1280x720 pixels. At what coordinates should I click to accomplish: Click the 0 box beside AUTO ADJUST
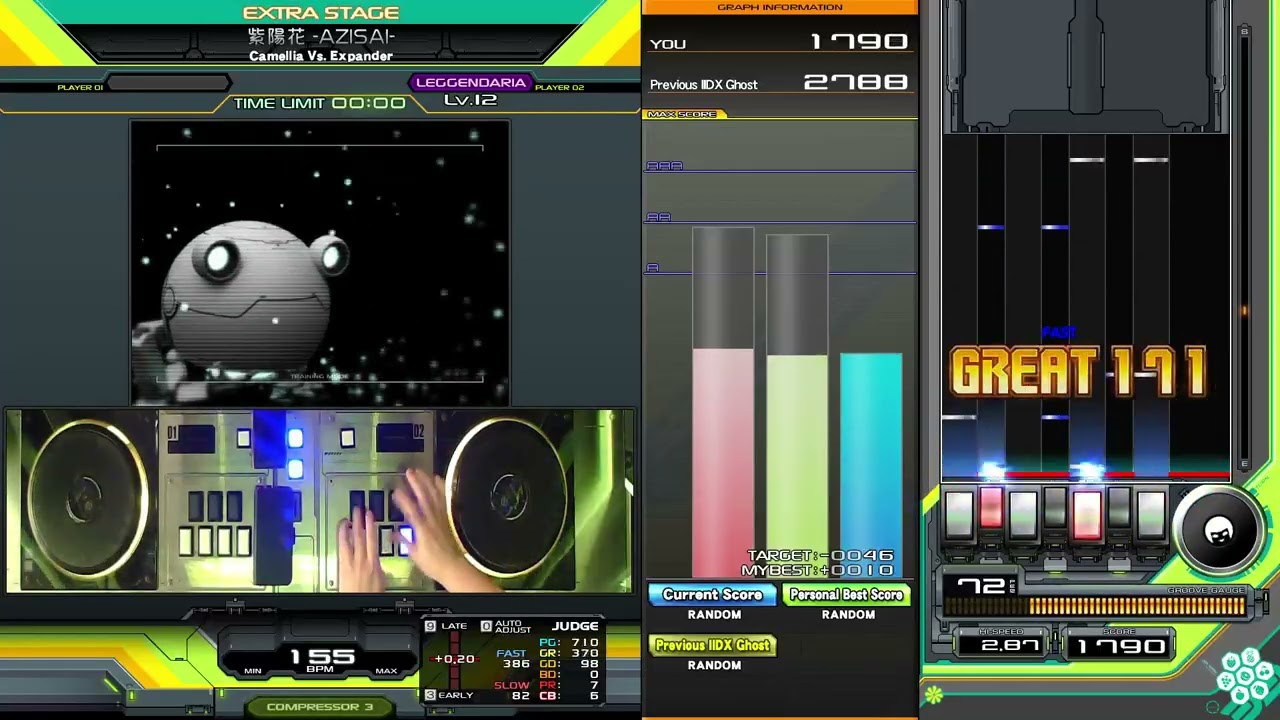(486, 626)
